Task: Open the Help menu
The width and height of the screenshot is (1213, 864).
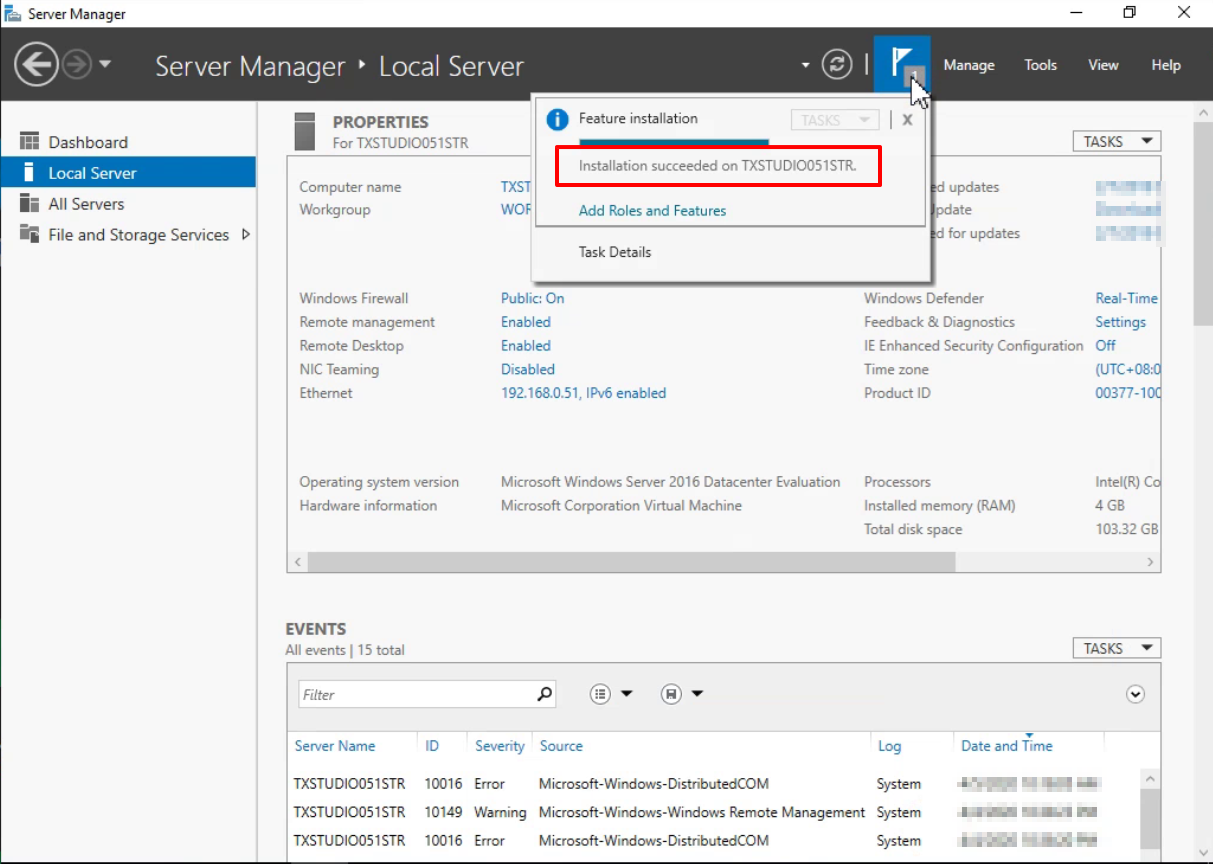Action: [1166, 65]
